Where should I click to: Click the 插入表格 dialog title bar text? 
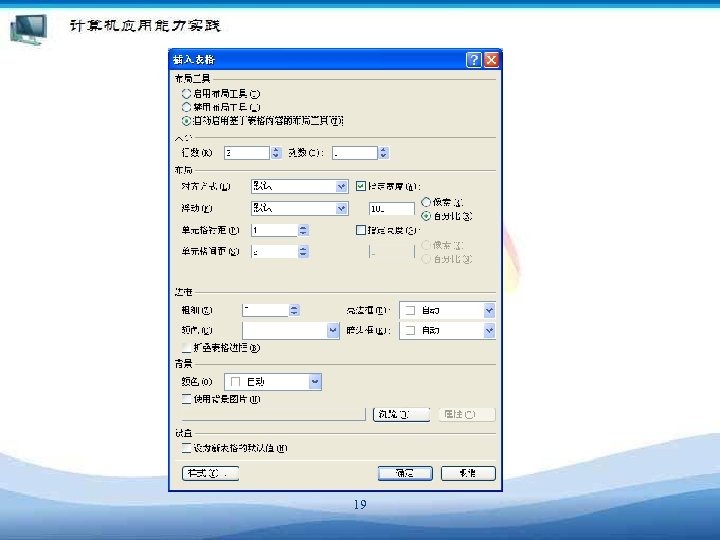click(x=194, y=60)
